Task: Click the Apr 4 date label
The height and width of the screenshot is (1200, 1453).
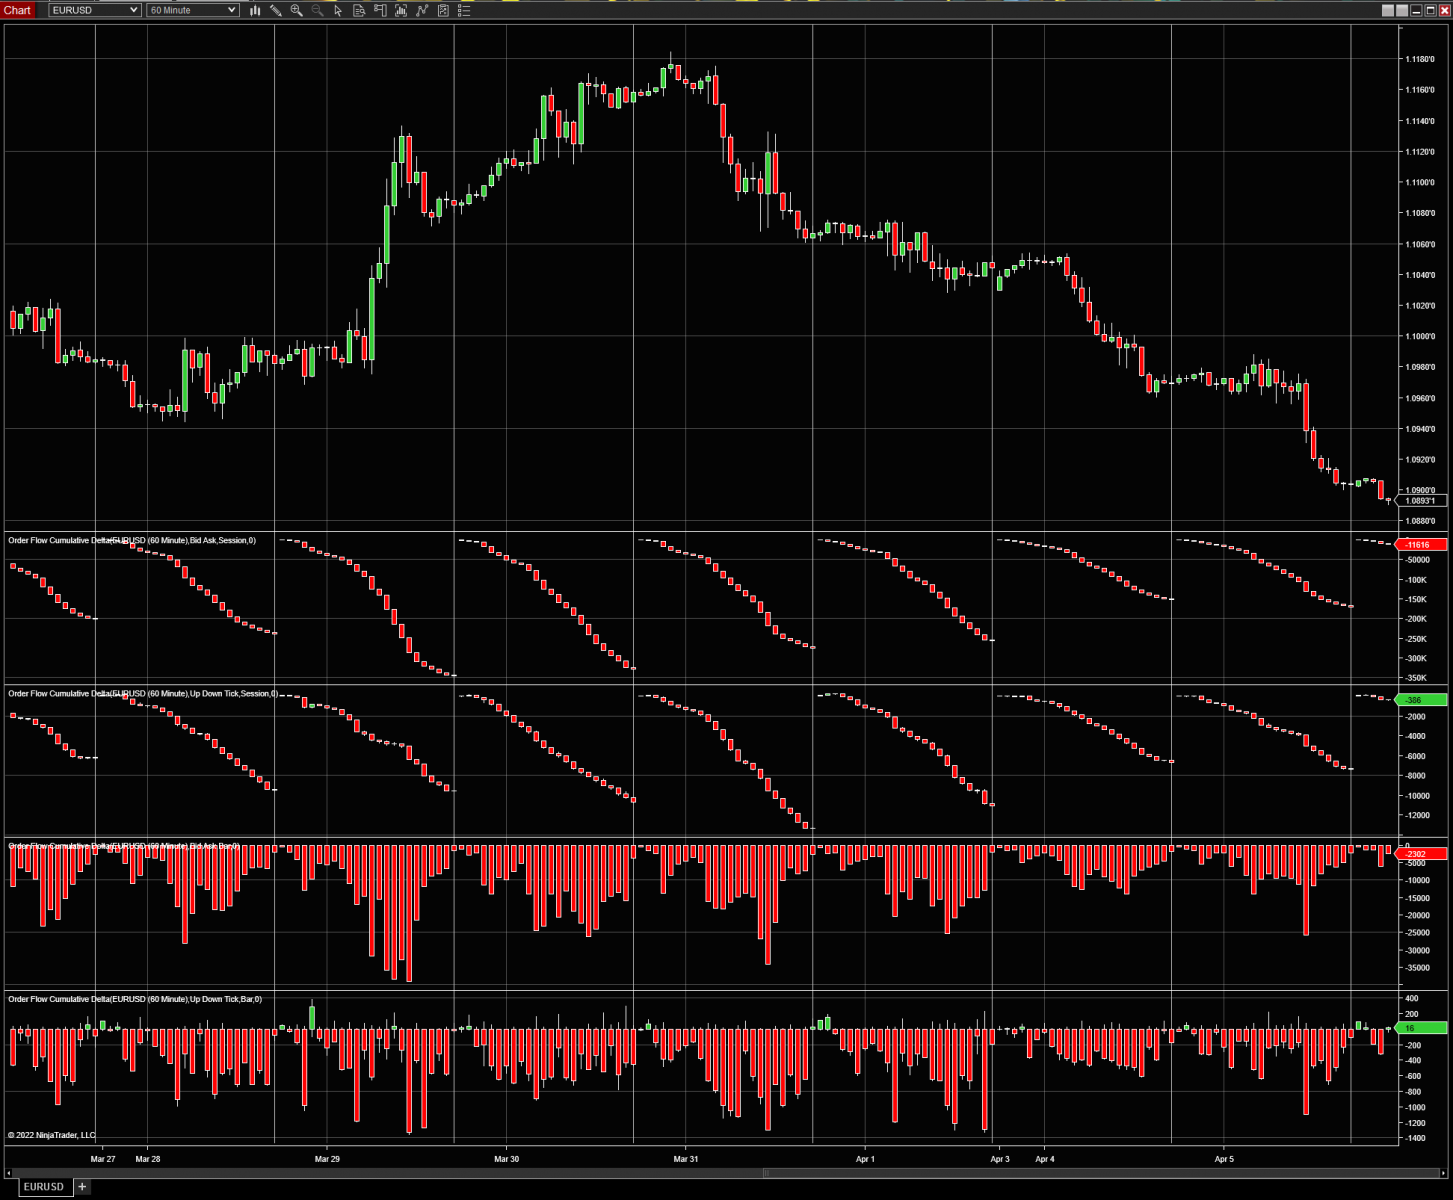Action: click(x=1045, y=1160)
